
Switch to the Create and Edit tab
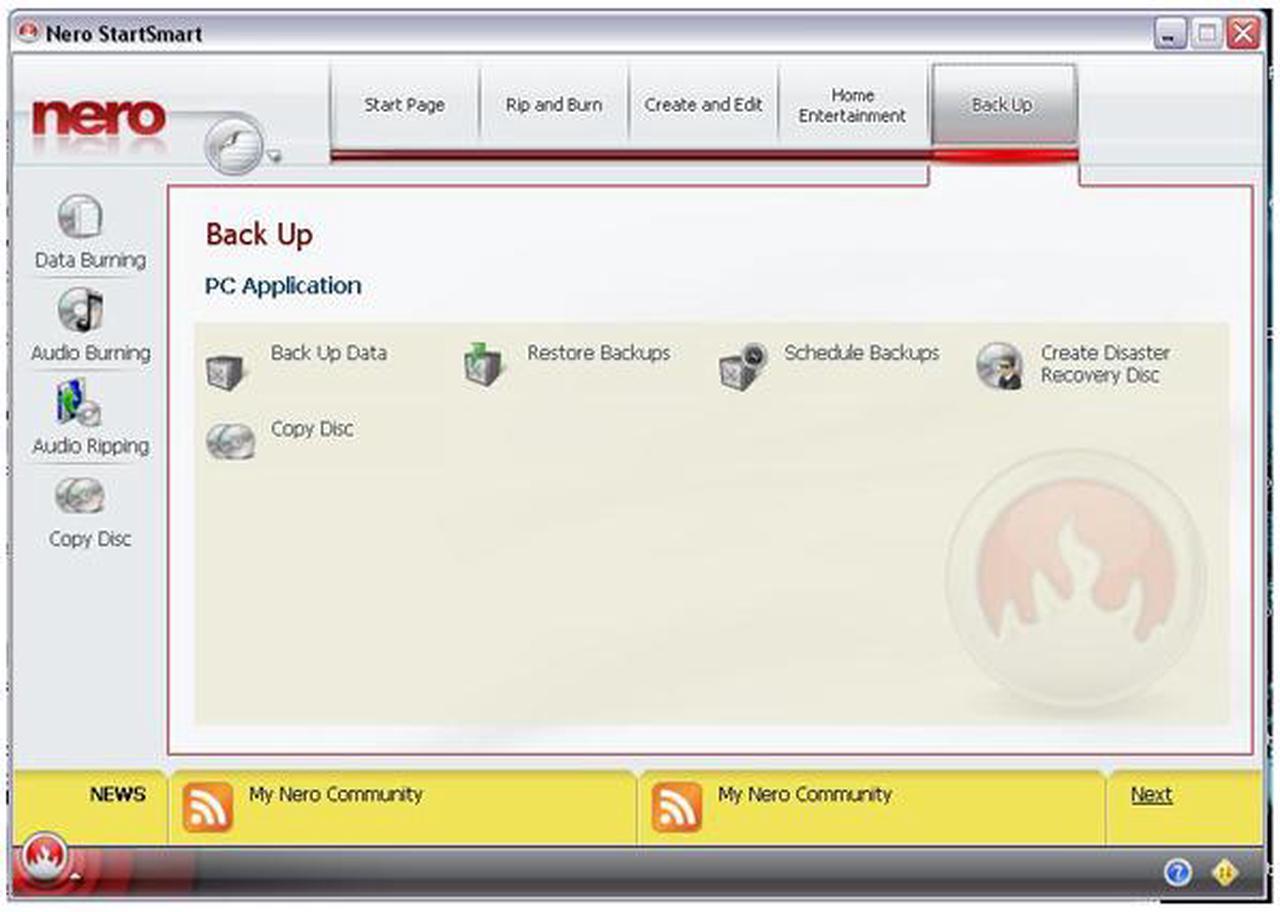pyautogui.click(x=703, y=105)
